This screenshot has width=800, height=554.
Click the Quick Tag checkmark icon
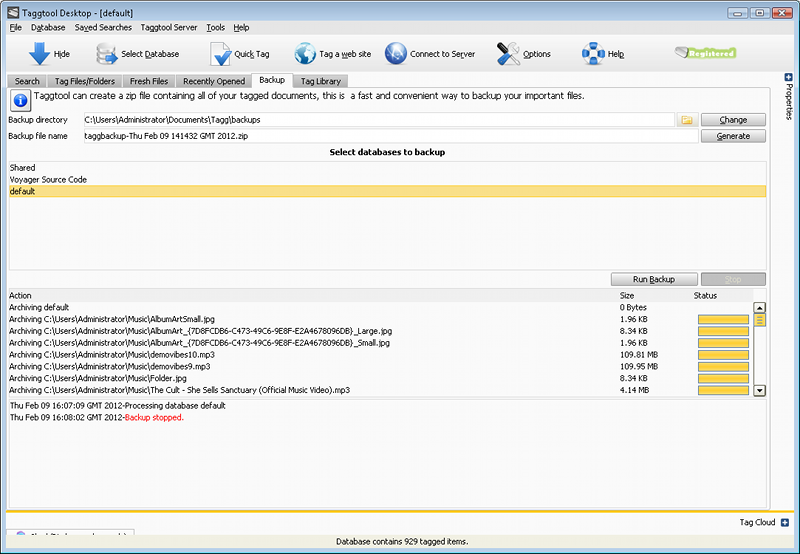point(220,54)
